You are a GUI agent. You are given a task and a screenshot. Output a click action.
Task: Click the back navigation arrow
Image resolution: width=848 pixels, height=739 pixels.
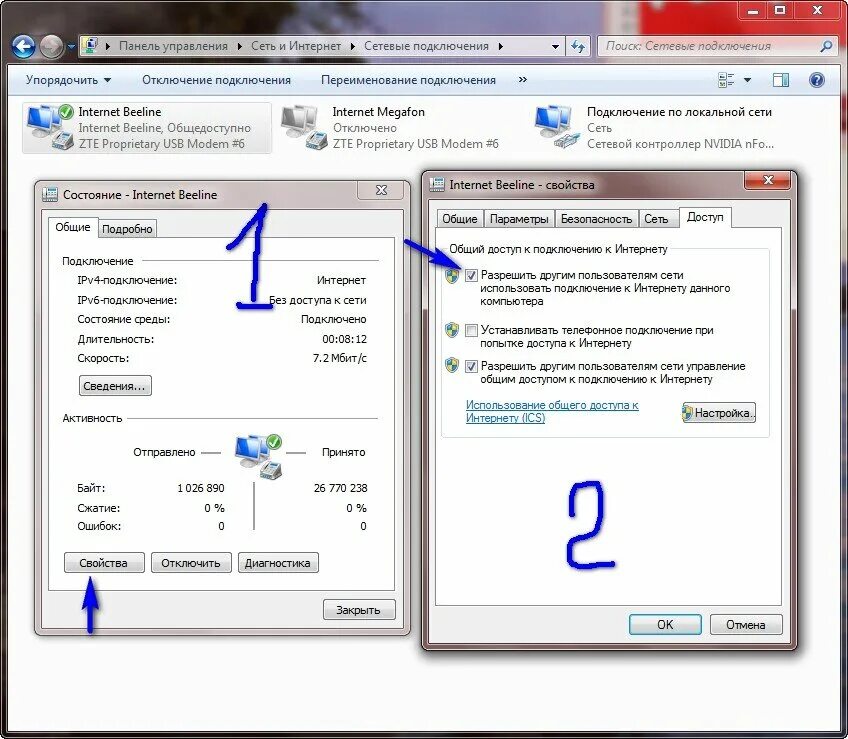21,45
